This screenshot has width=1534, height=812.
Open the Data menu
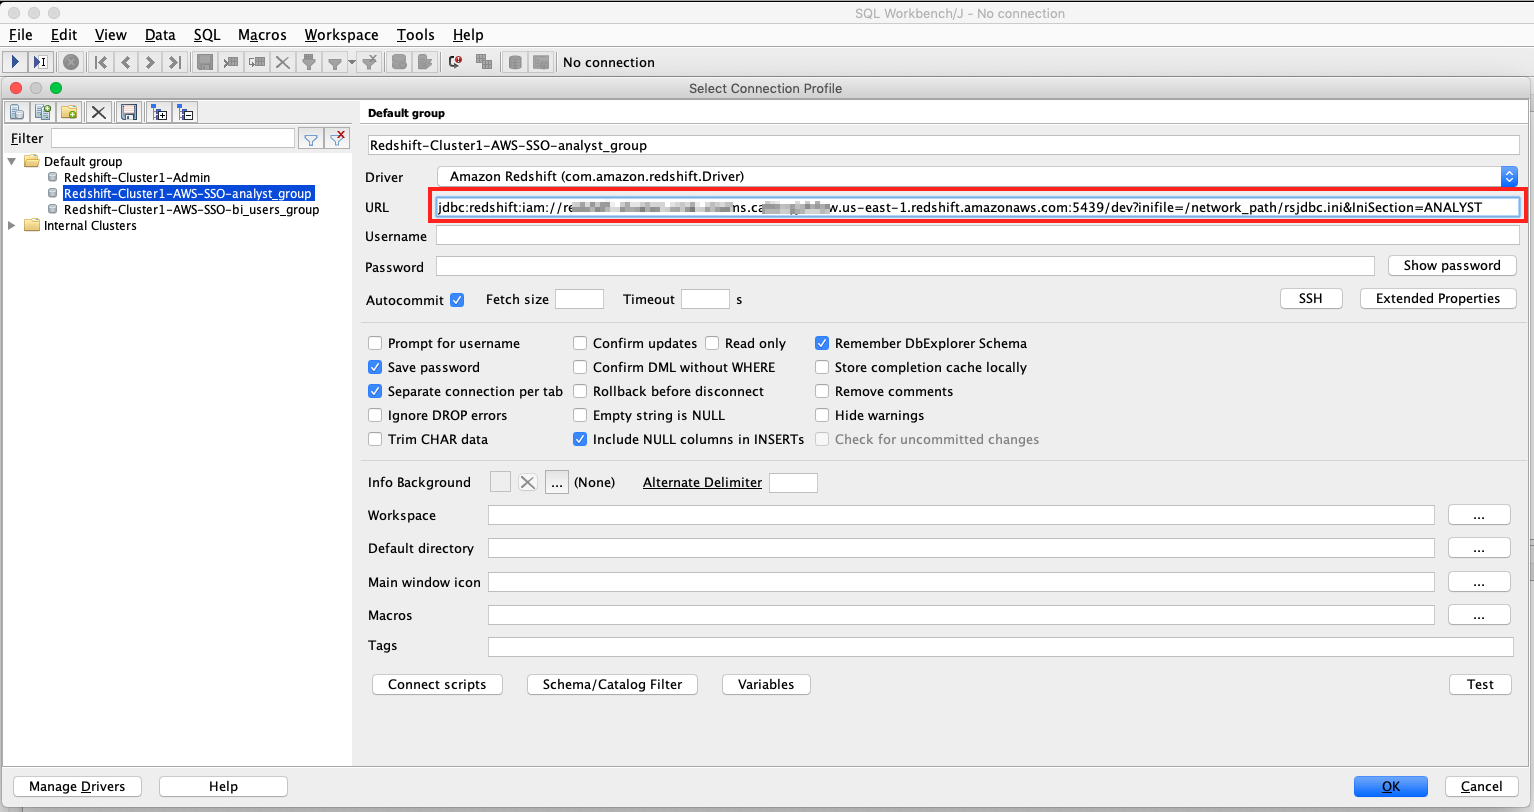pos(160,35)
